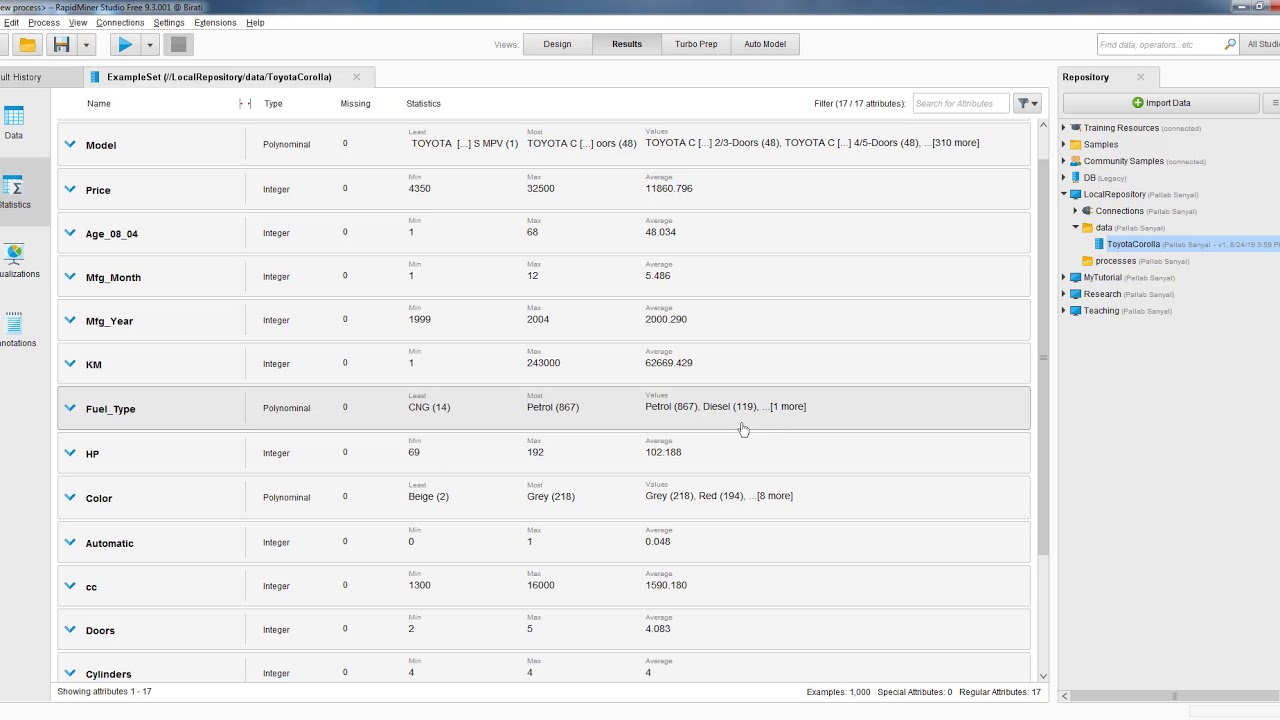Open the run options dropdown arrow
Screen dimensions: 1280x720
click(x=150, y=44)
